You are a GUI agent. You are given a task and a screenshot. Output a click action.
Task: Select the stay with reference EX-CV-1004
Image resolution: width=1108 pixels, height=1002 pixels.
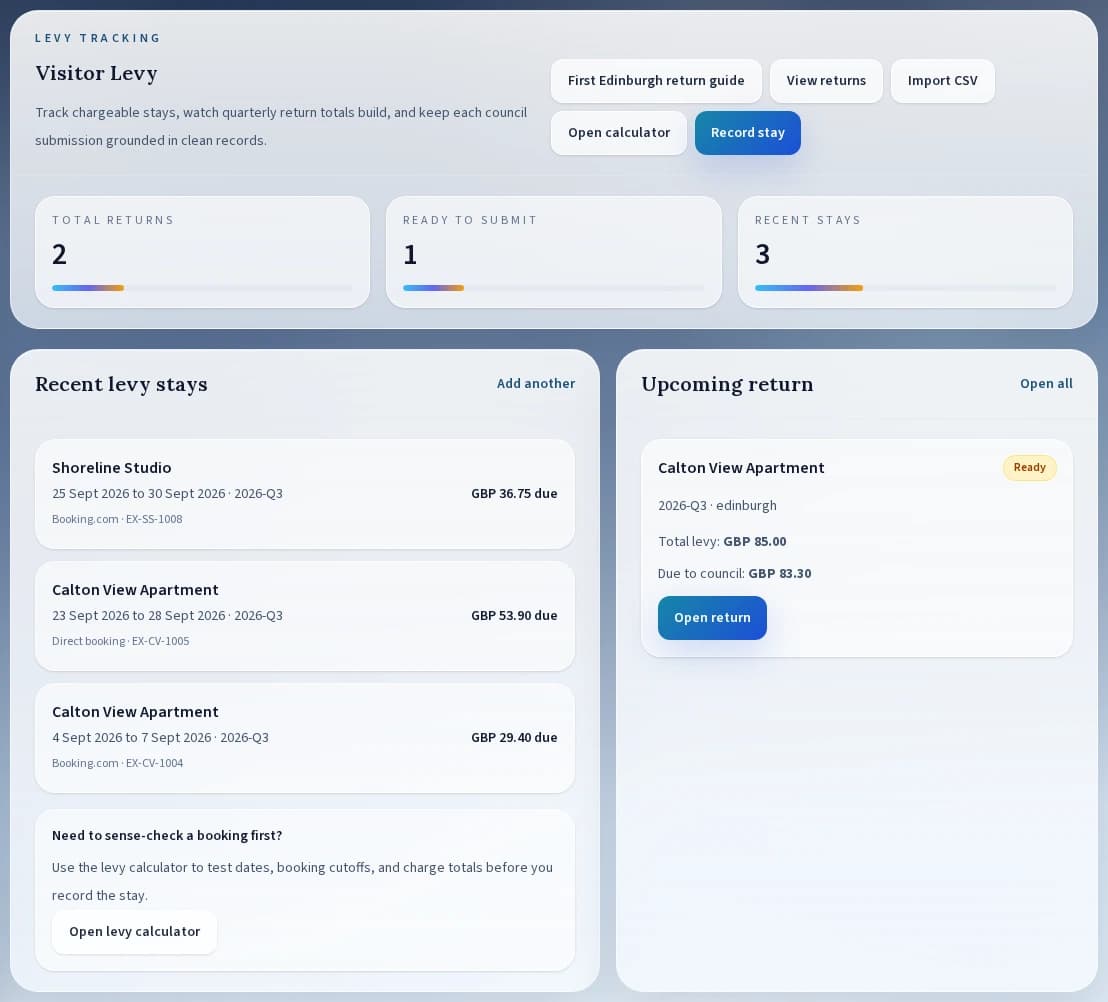[x=305, y=738]
